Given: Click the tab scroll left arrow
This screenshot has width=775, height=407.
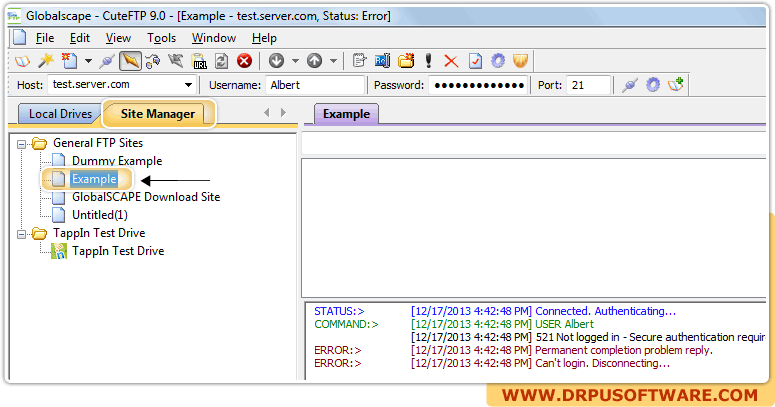Looking at the screenshot, I should click(266, 113).
